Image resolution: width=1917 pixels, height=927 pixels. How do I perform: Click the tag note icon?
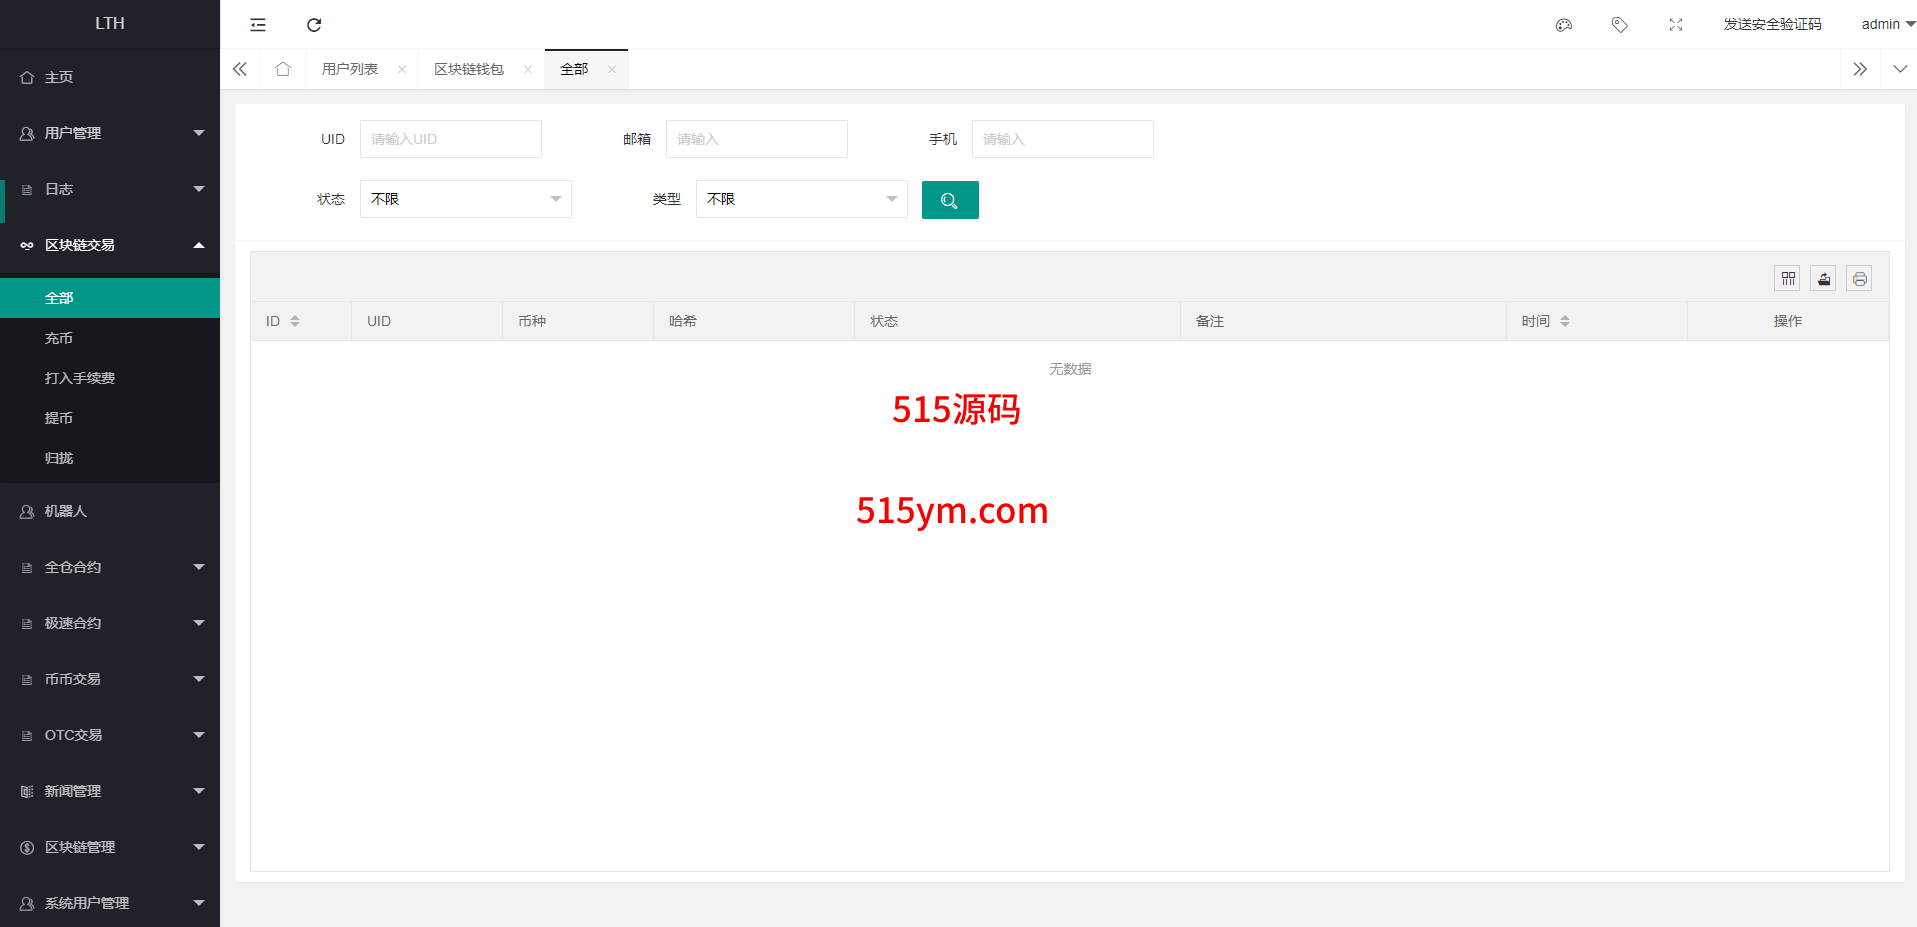pos(1620,25)
